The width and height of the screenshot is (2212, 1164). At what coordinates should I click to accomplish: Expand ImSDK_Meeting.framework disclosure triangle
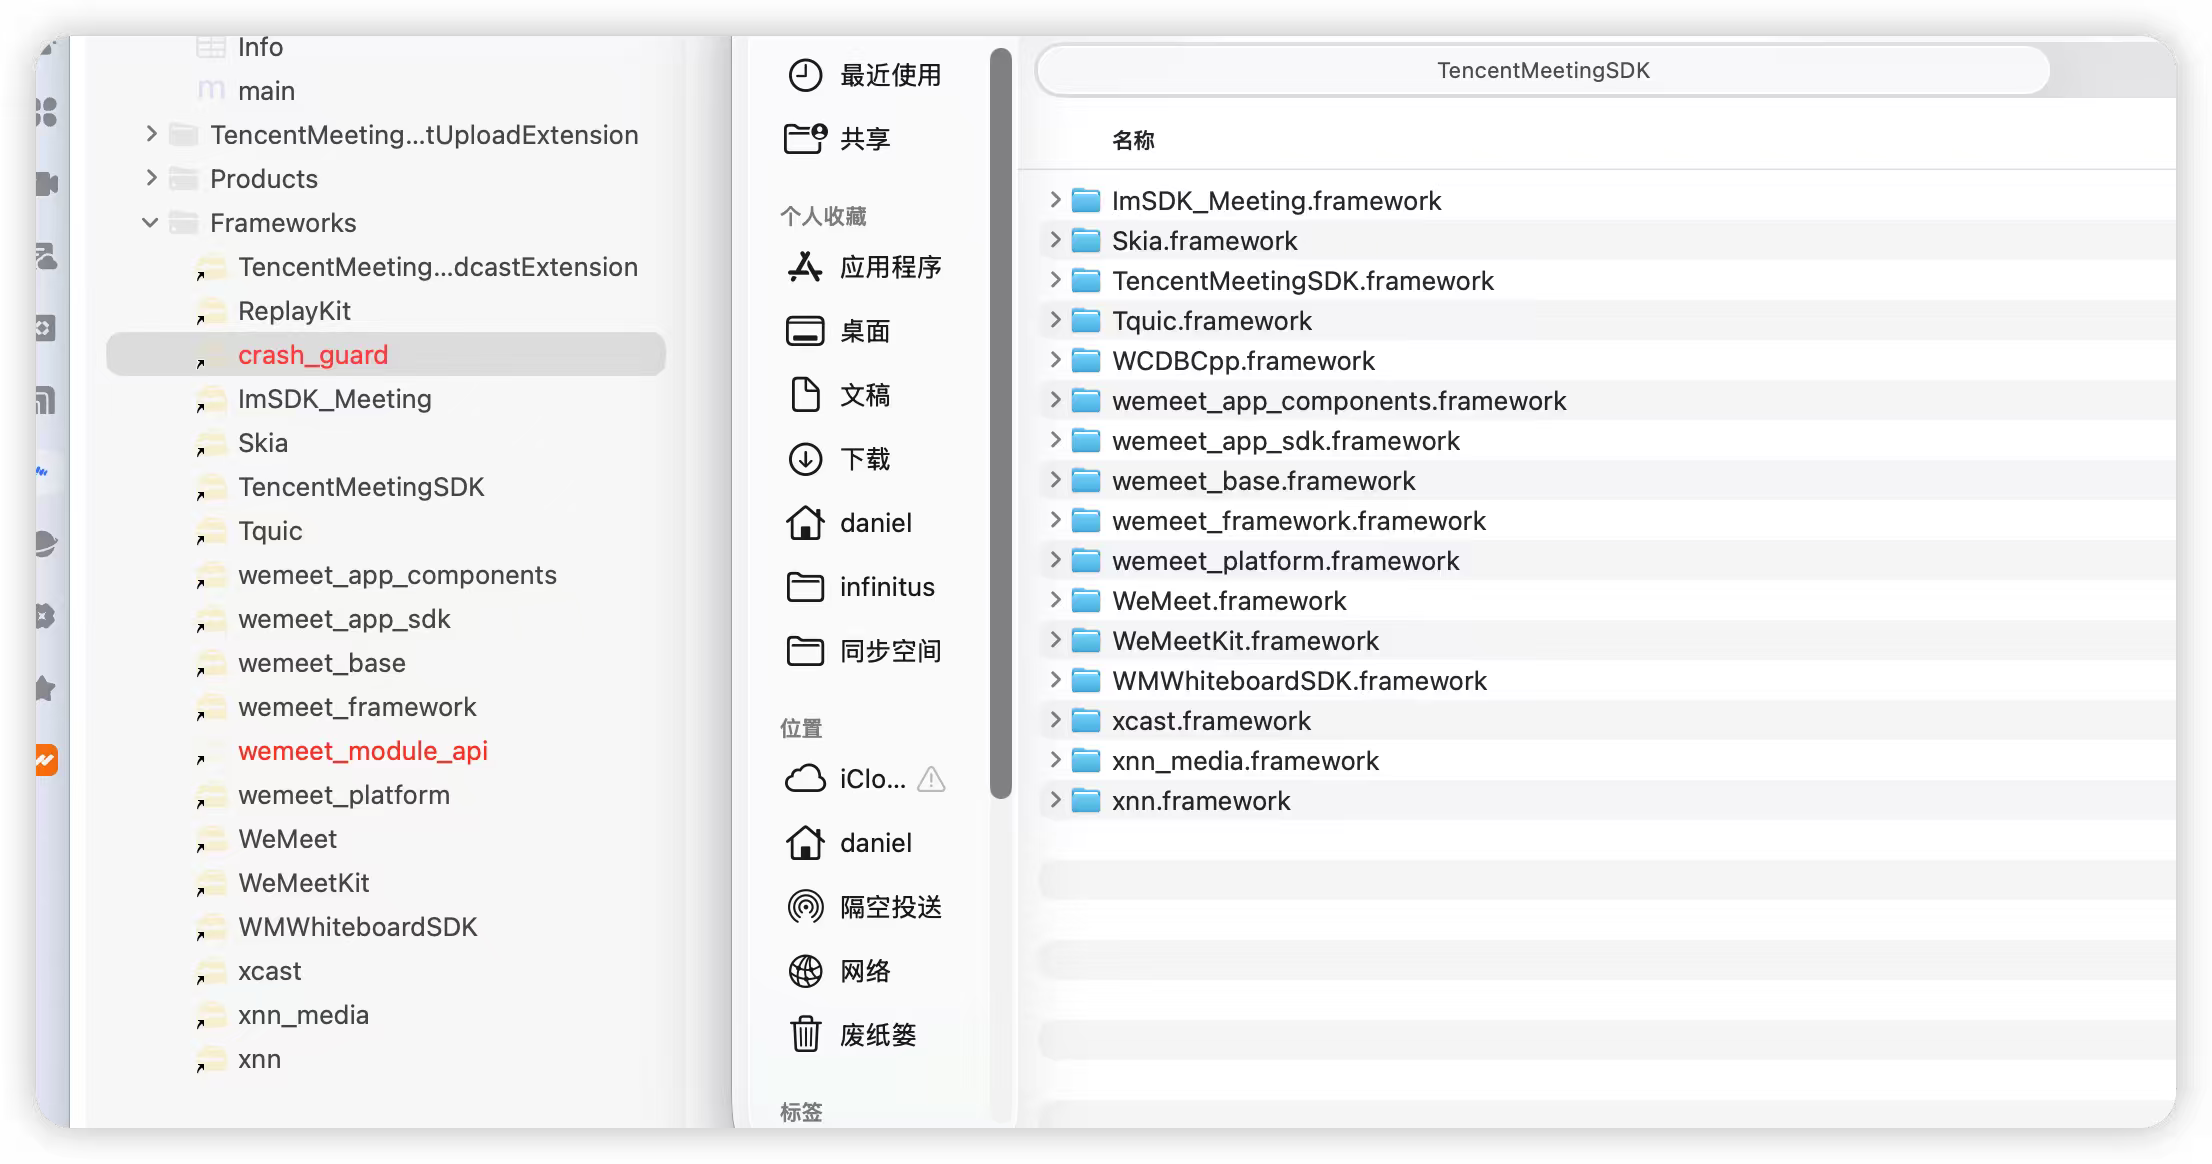[1056, 200]
